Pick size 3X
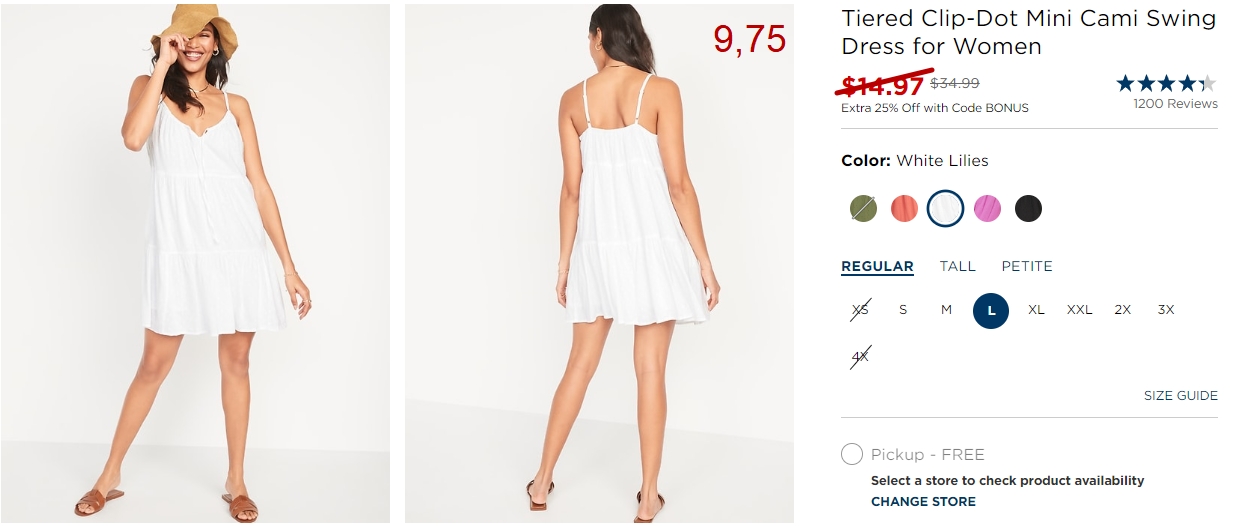1252x526 pixels. 1166,310
